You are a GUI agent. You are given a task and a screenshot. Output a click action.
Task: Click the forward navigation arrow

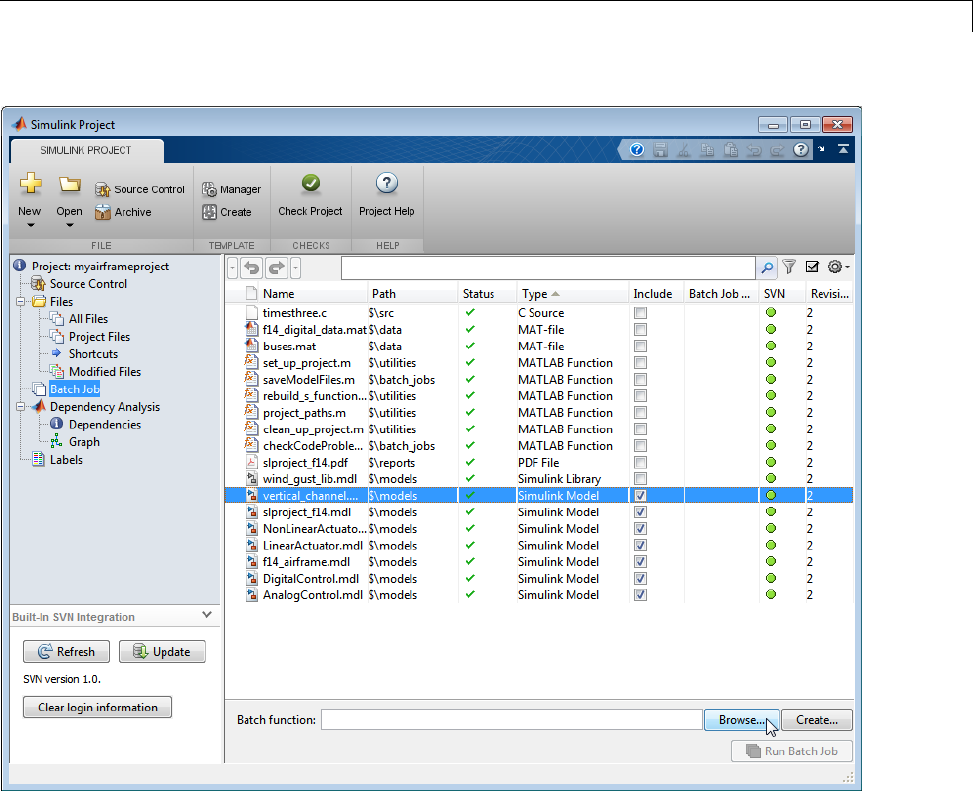click(277, 268)
